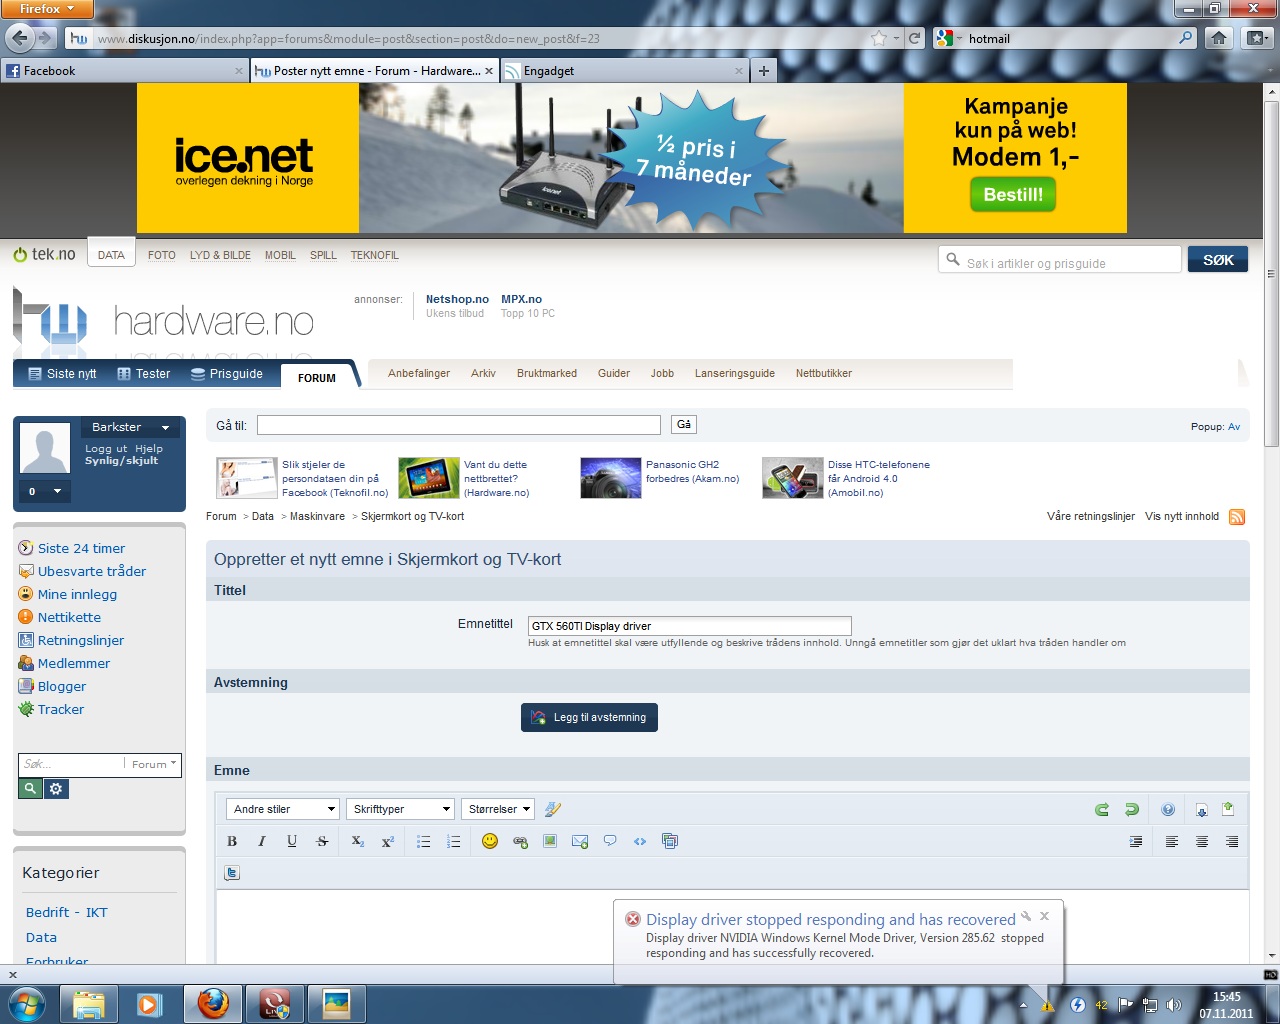Insert a code block with the code icon

[640, 841]
